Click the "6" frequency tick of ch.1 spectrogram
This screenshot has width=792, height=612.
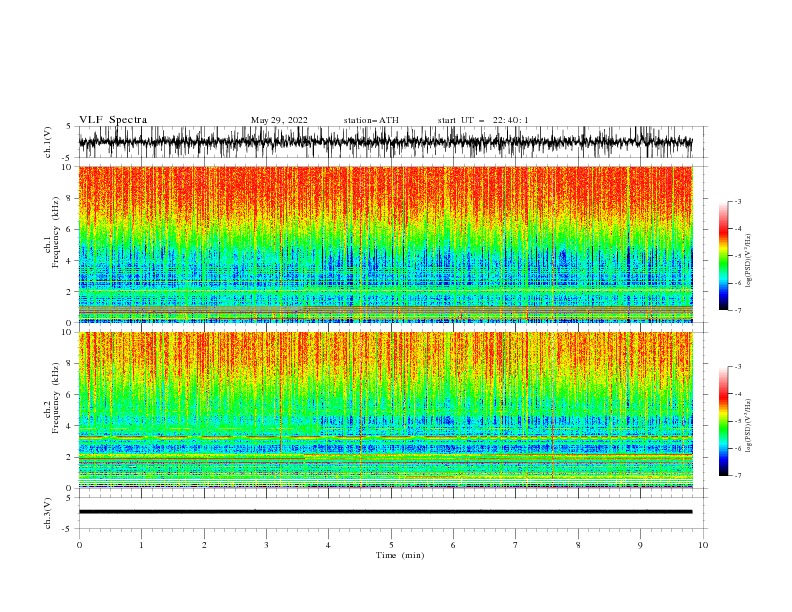(71, 229)
